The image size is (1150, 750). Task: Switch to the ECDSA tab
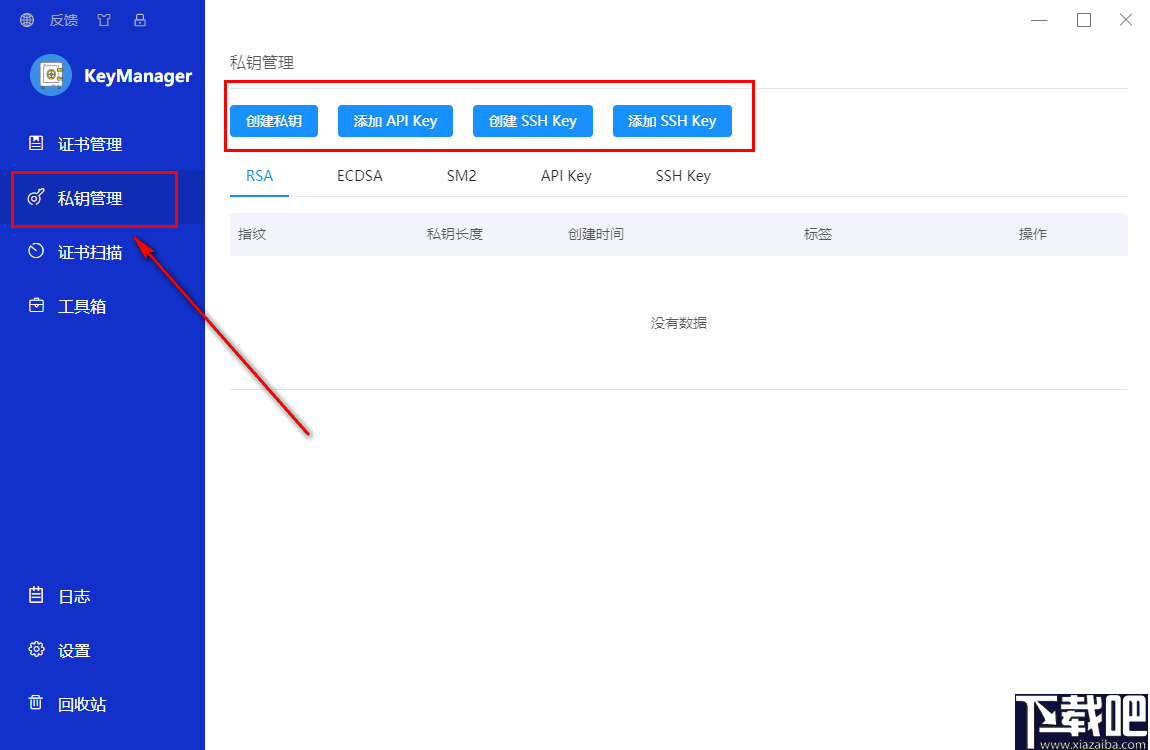[360, 175]
